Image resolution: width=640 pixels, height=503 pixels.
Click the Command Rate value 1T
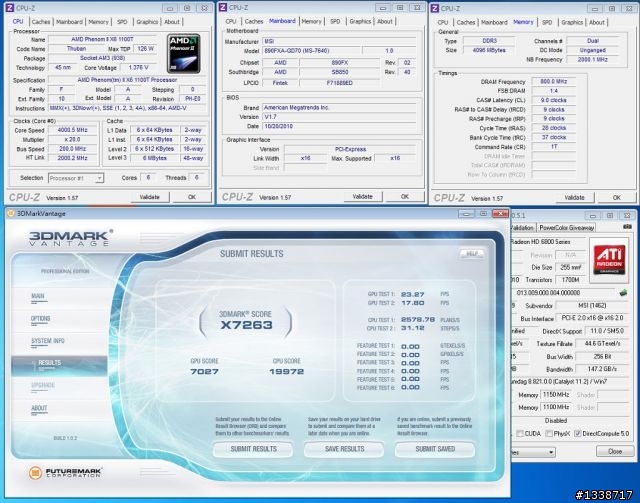[x=553, y=147]
